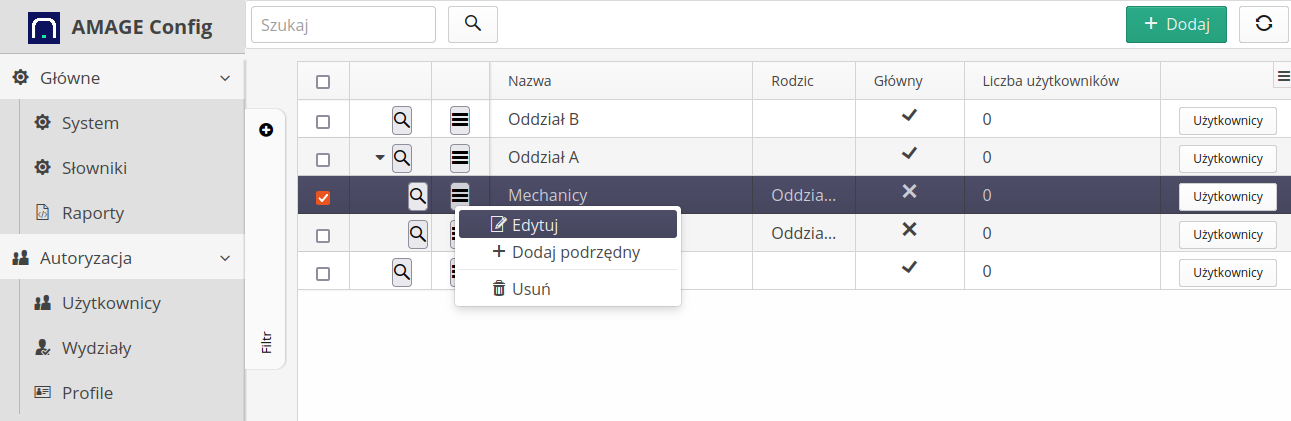
Task: Collapse the Główne sidebar section
Action: (x=225, y=78)
